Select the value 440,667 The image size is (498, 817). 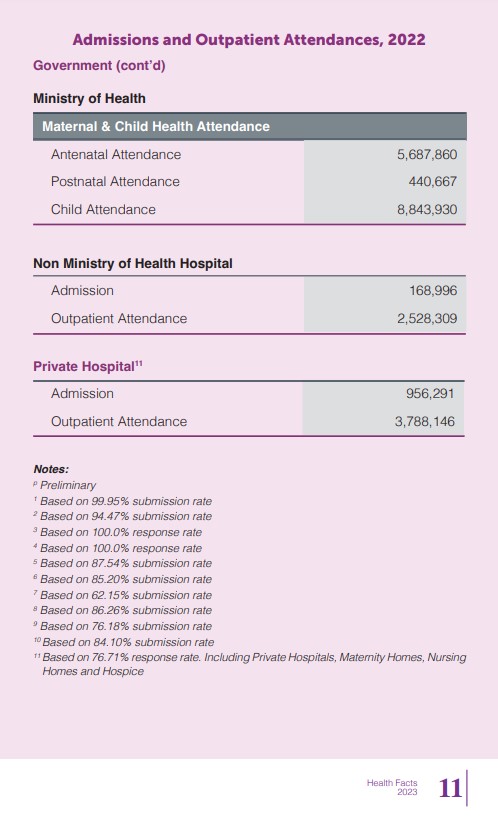[x=432, y=181]
